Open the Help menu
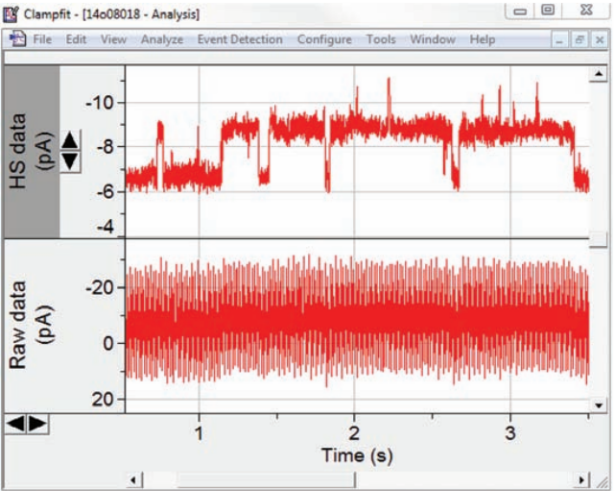This screenshot has height=491, width=615. point(482,40)
